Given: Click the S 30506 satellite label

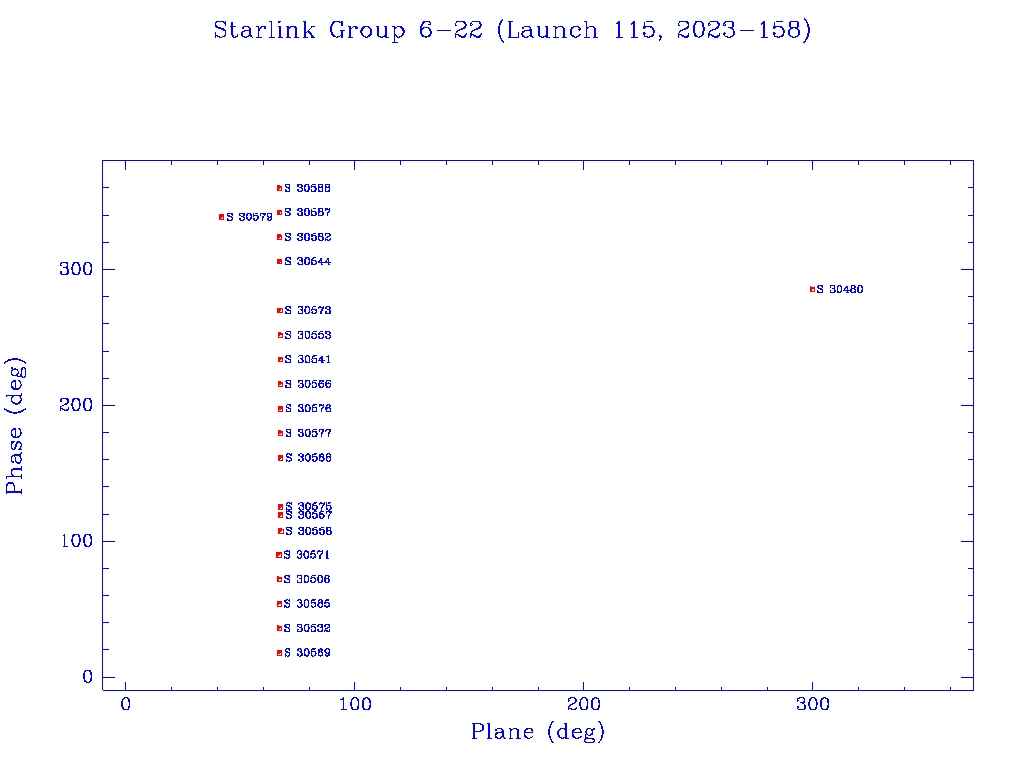Looking at the screenshot, I should 307,580.
